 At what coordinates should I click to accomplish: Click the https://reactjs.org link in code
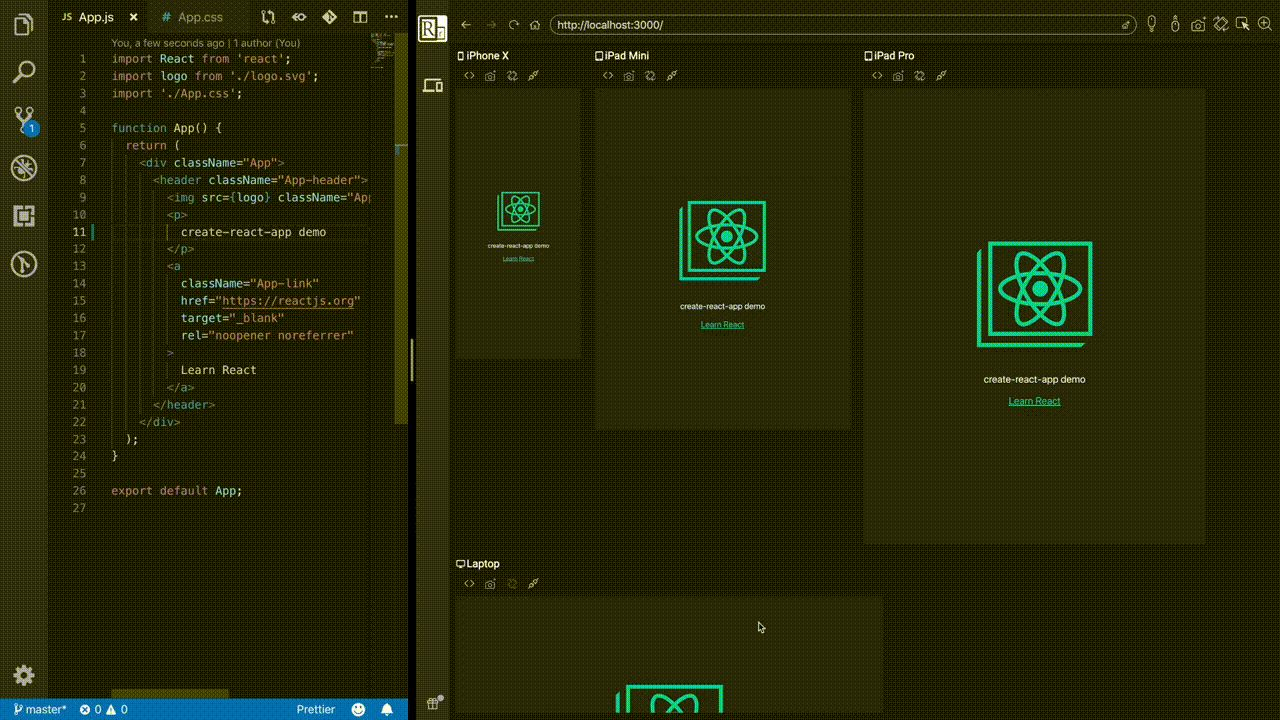(288, 301)
